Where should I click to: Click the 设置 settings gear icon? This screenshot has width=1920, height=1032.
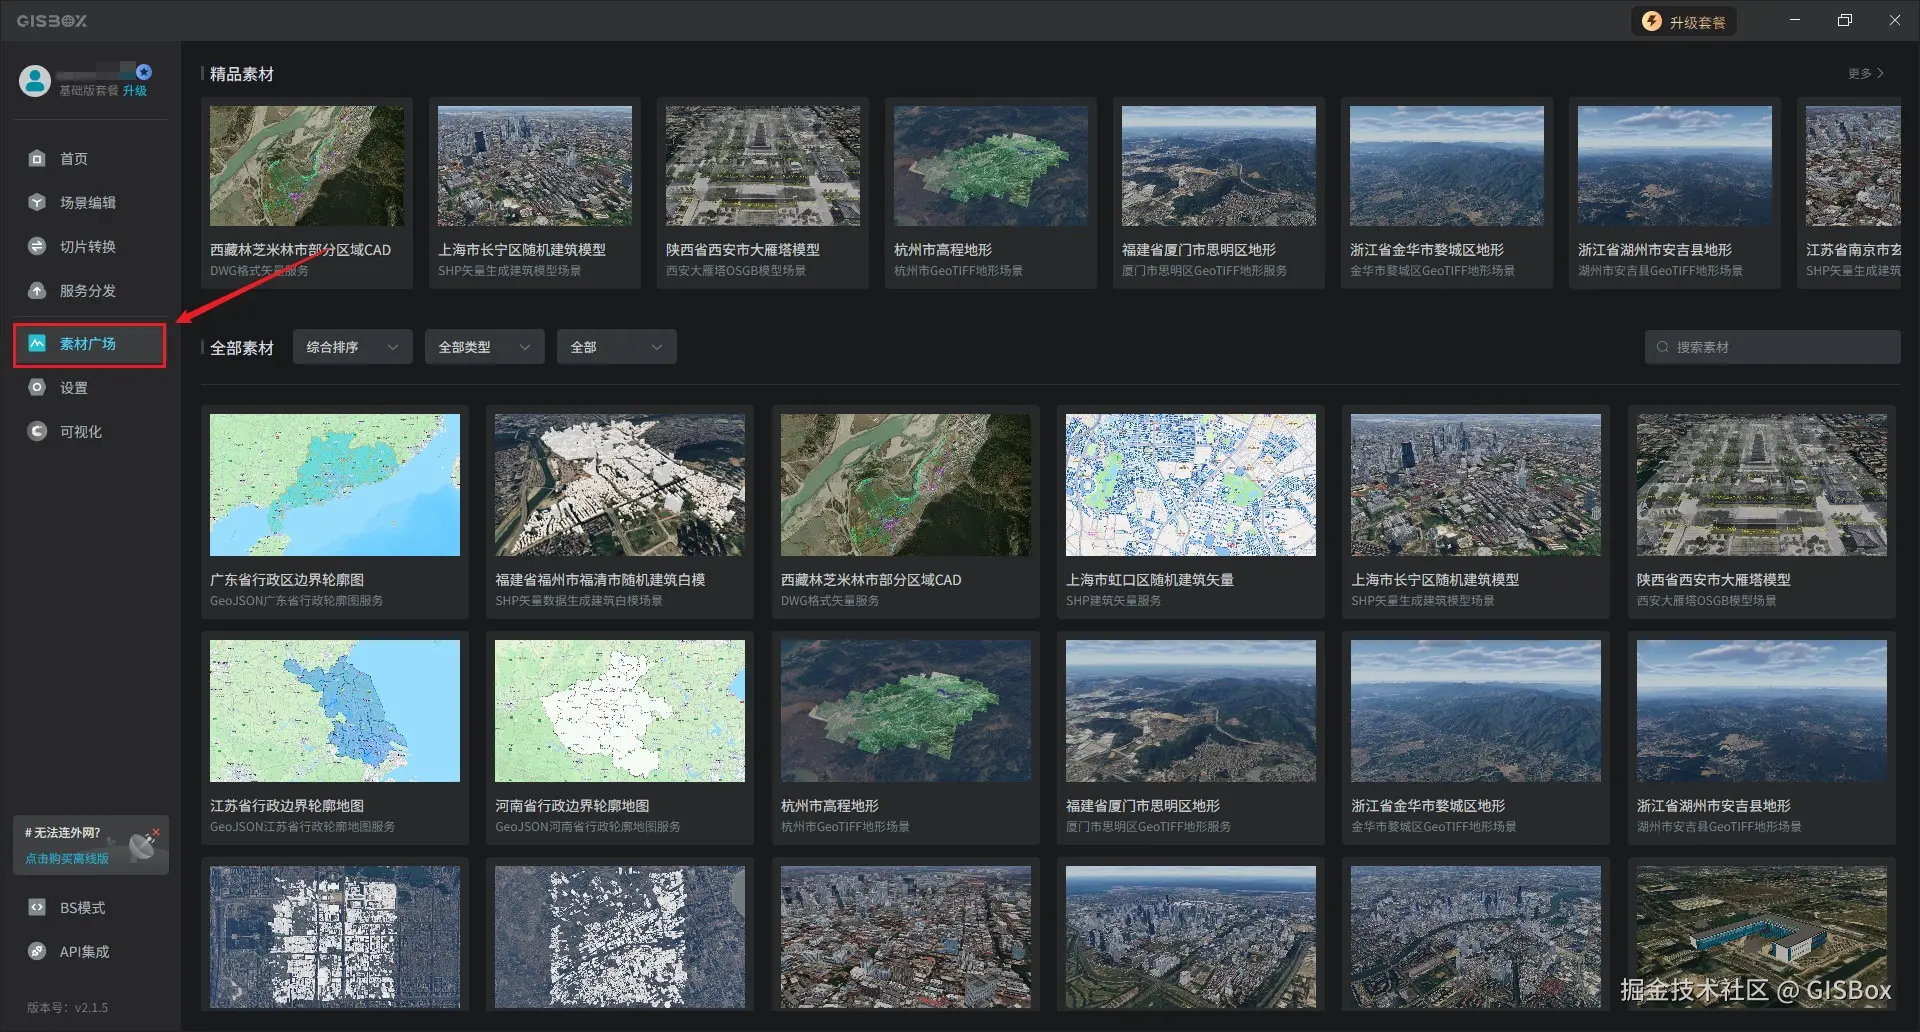point(37,387)
